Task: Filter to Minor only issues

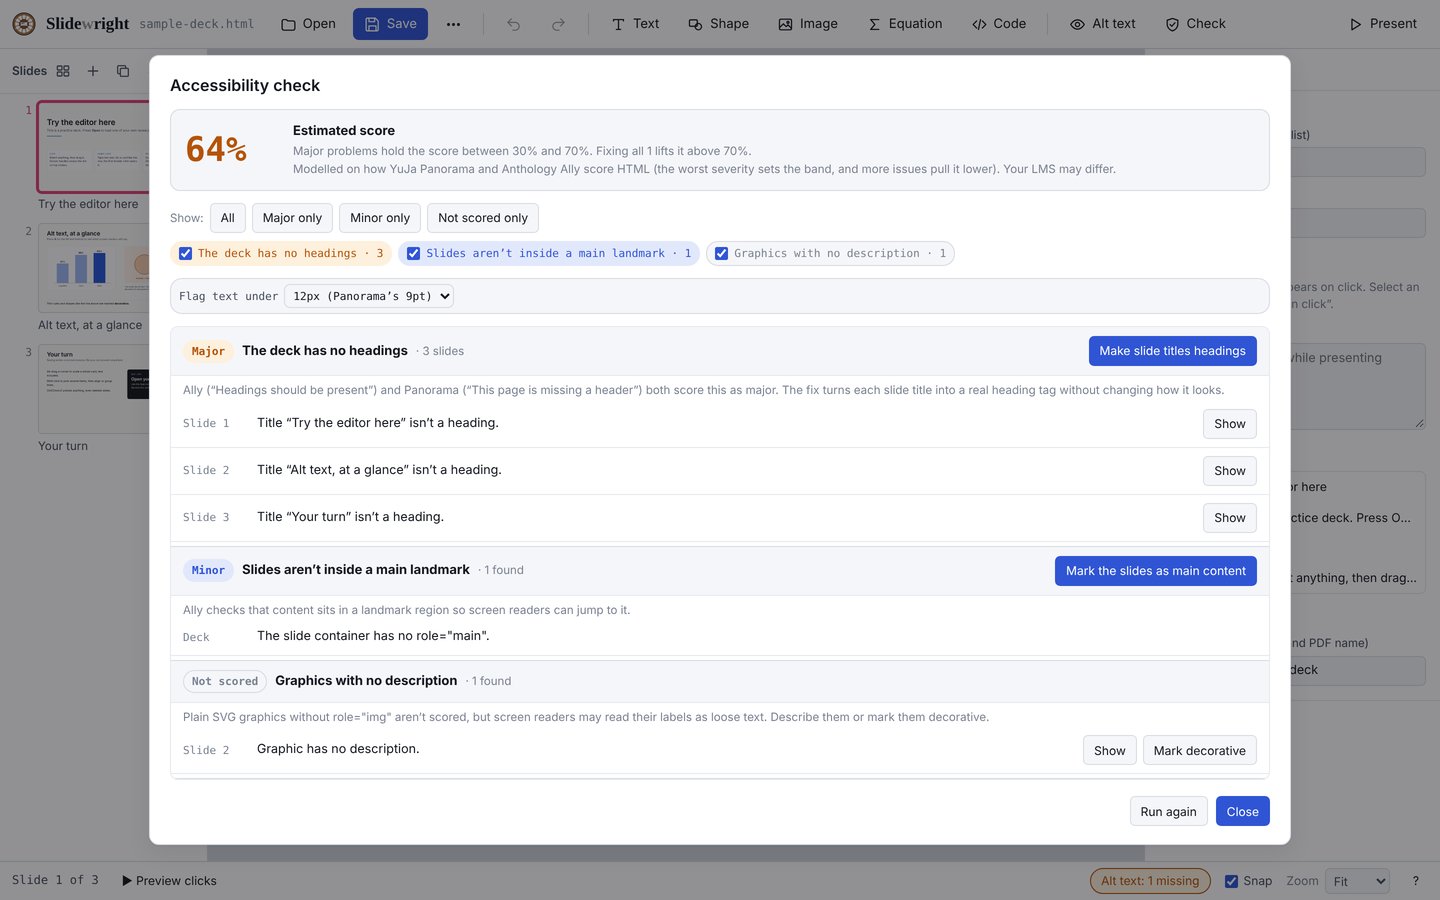Action: click(x=380, y=218)
